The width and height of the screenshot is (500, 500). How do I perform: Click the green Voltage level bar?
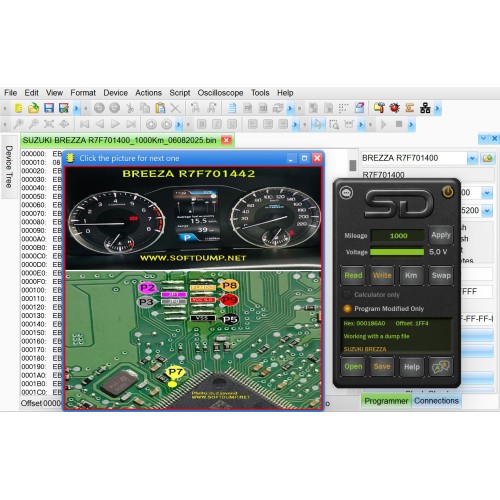click(x=397, y=252)
